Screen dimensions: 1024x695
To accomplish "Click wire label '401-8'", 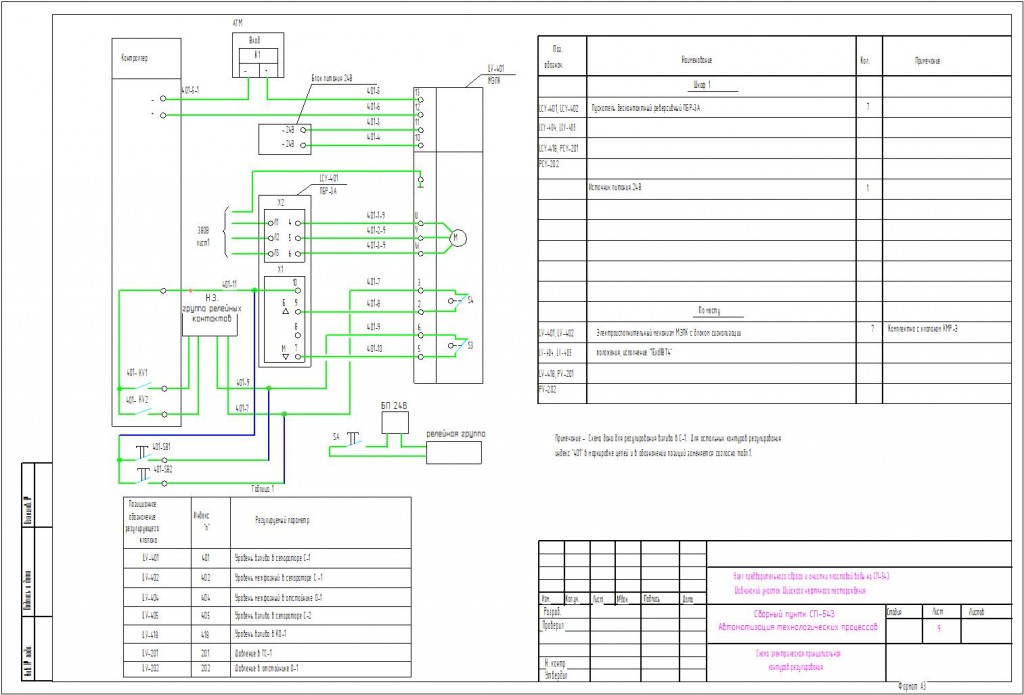I will 374,304.
